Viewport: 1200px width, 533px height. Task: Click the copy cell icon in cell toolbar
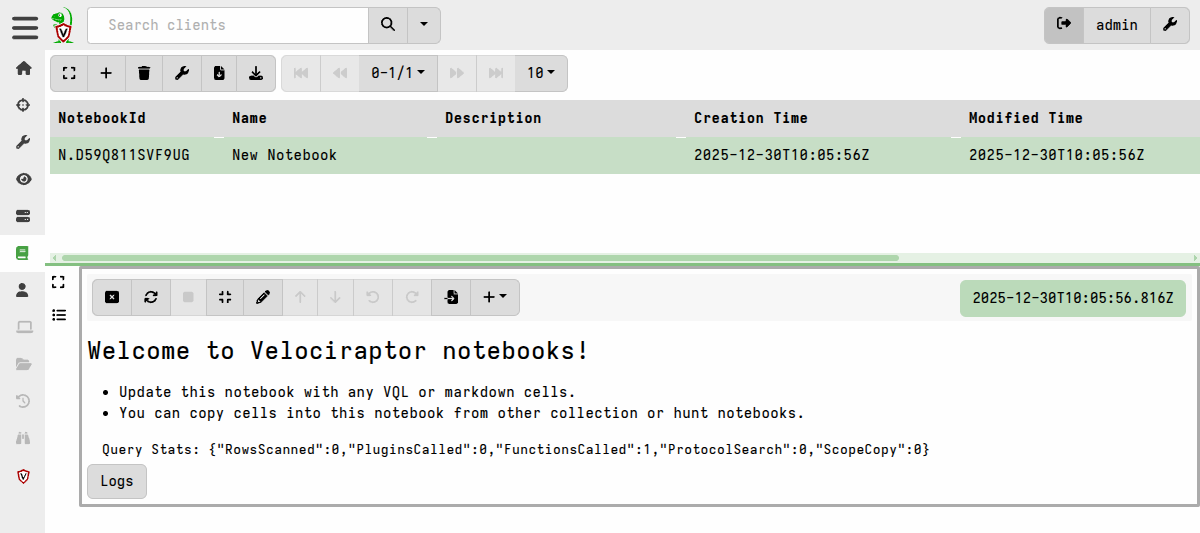pos(451,297)
